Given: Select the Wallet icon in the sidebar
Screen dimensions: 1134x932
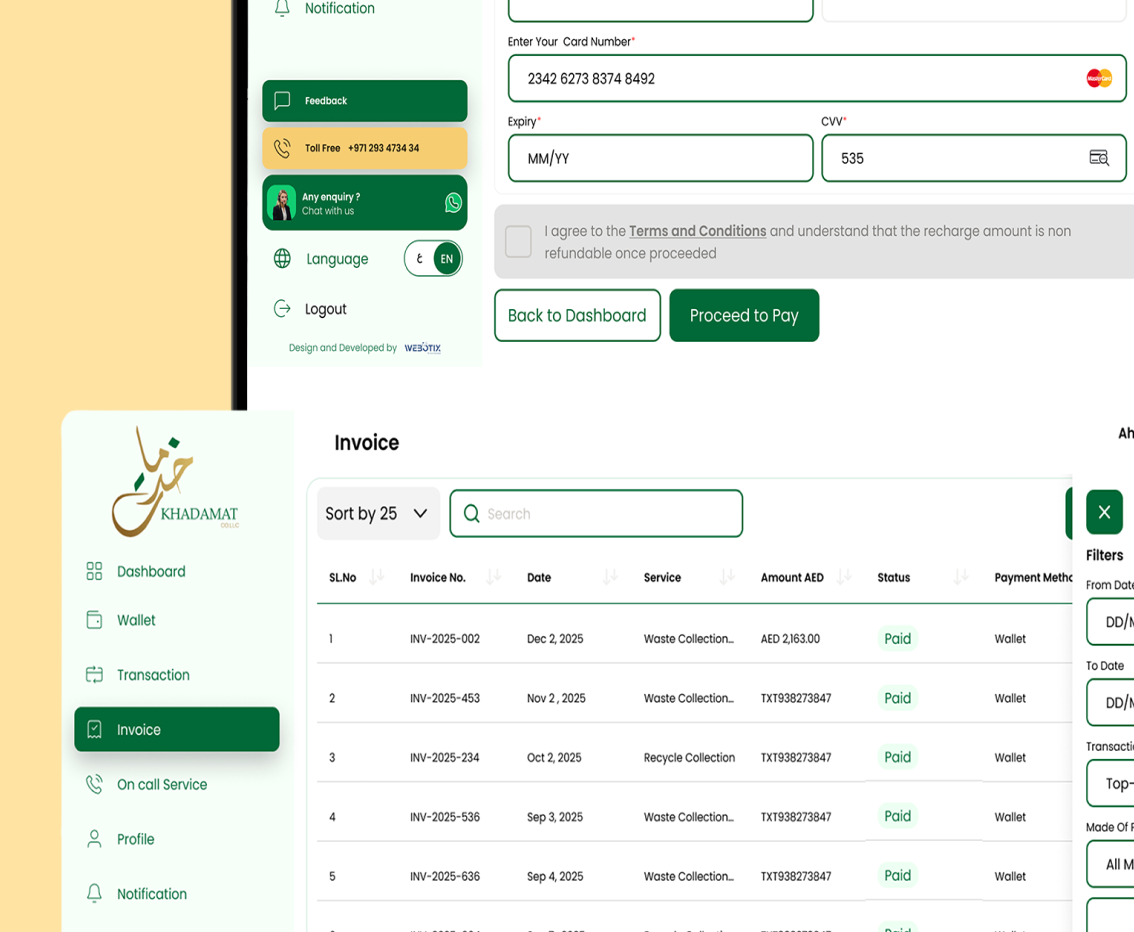Looking at the screenshot, I should click(95, 620).
